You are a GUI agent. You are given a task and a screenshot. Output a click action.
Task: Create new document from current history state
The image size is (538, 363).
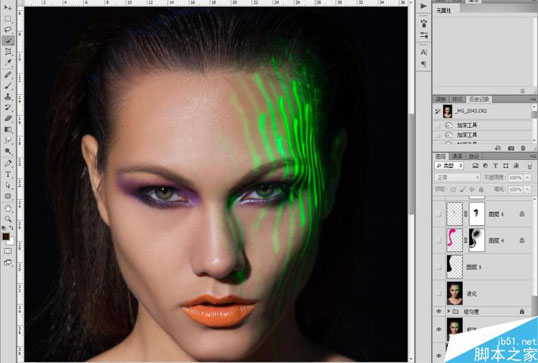click(x=498, y=148)
